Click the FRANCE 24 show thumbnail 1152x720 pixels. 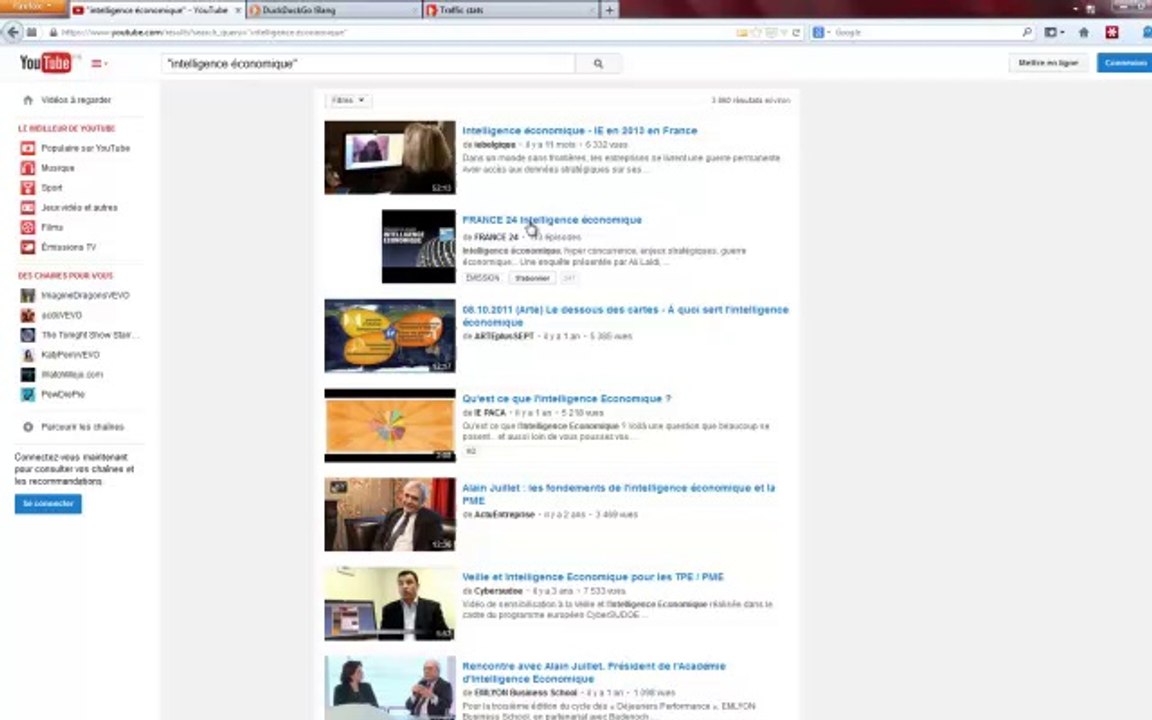(x=419, y=247)
